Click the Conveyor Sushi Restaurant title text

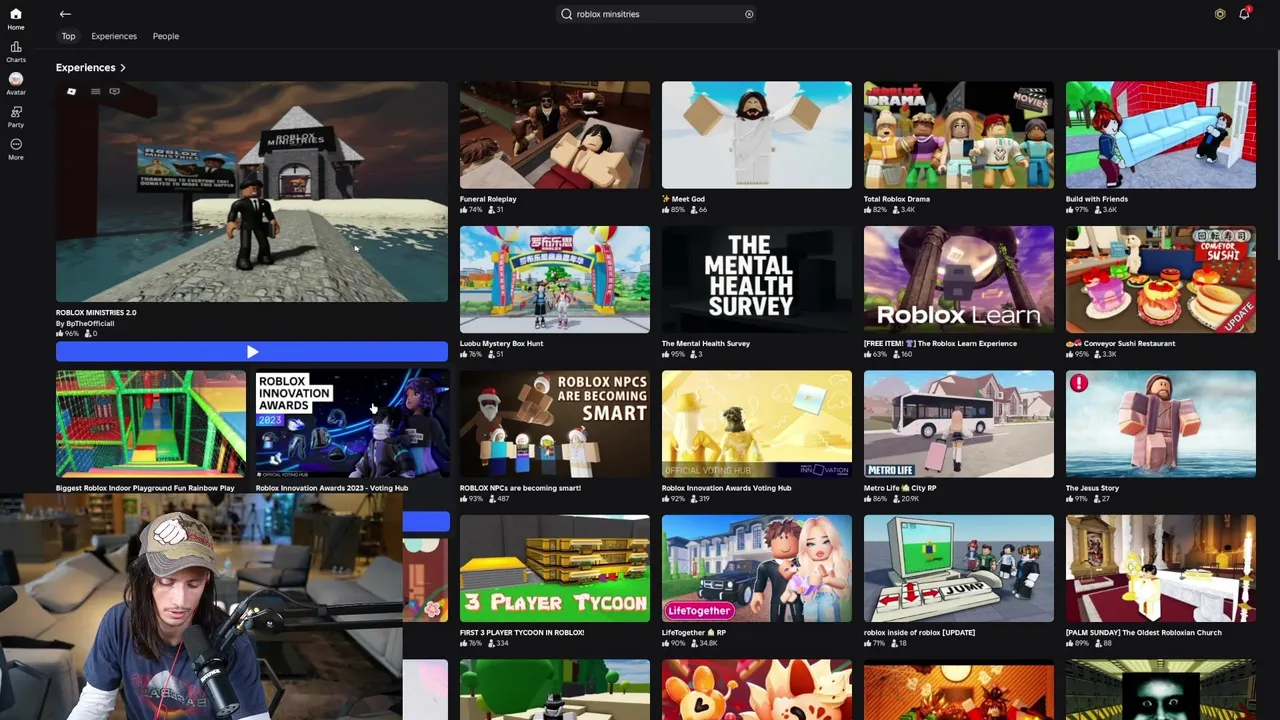click(x=1121, y=343)
